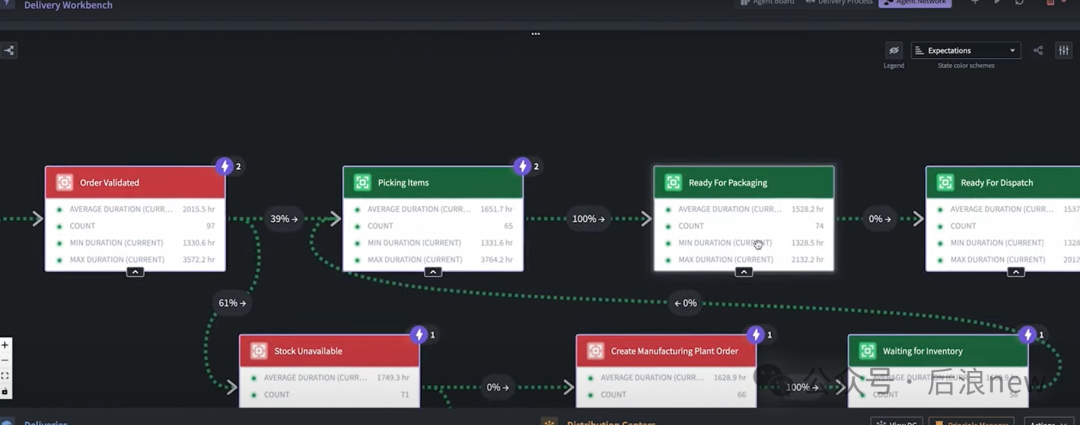Click the 39% transition edge label

284,219
